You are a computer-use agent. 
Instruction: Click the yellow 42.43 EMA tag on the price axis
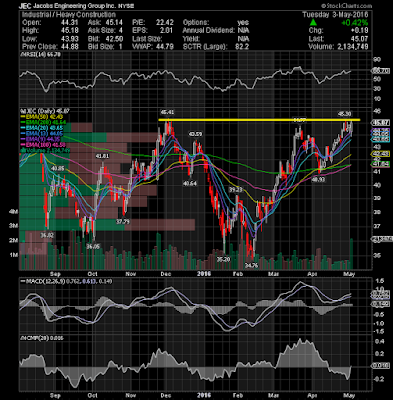click(x=380, y=154)
